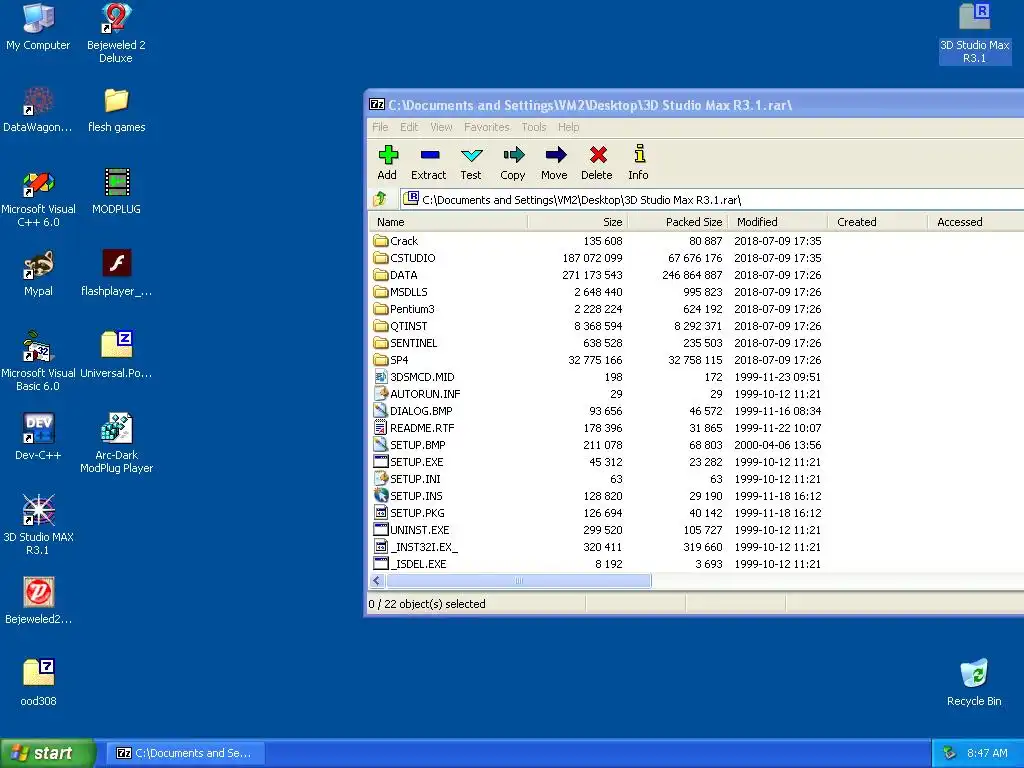Select the Arc-Dark ModPlug Player icon

coord(116,443)
